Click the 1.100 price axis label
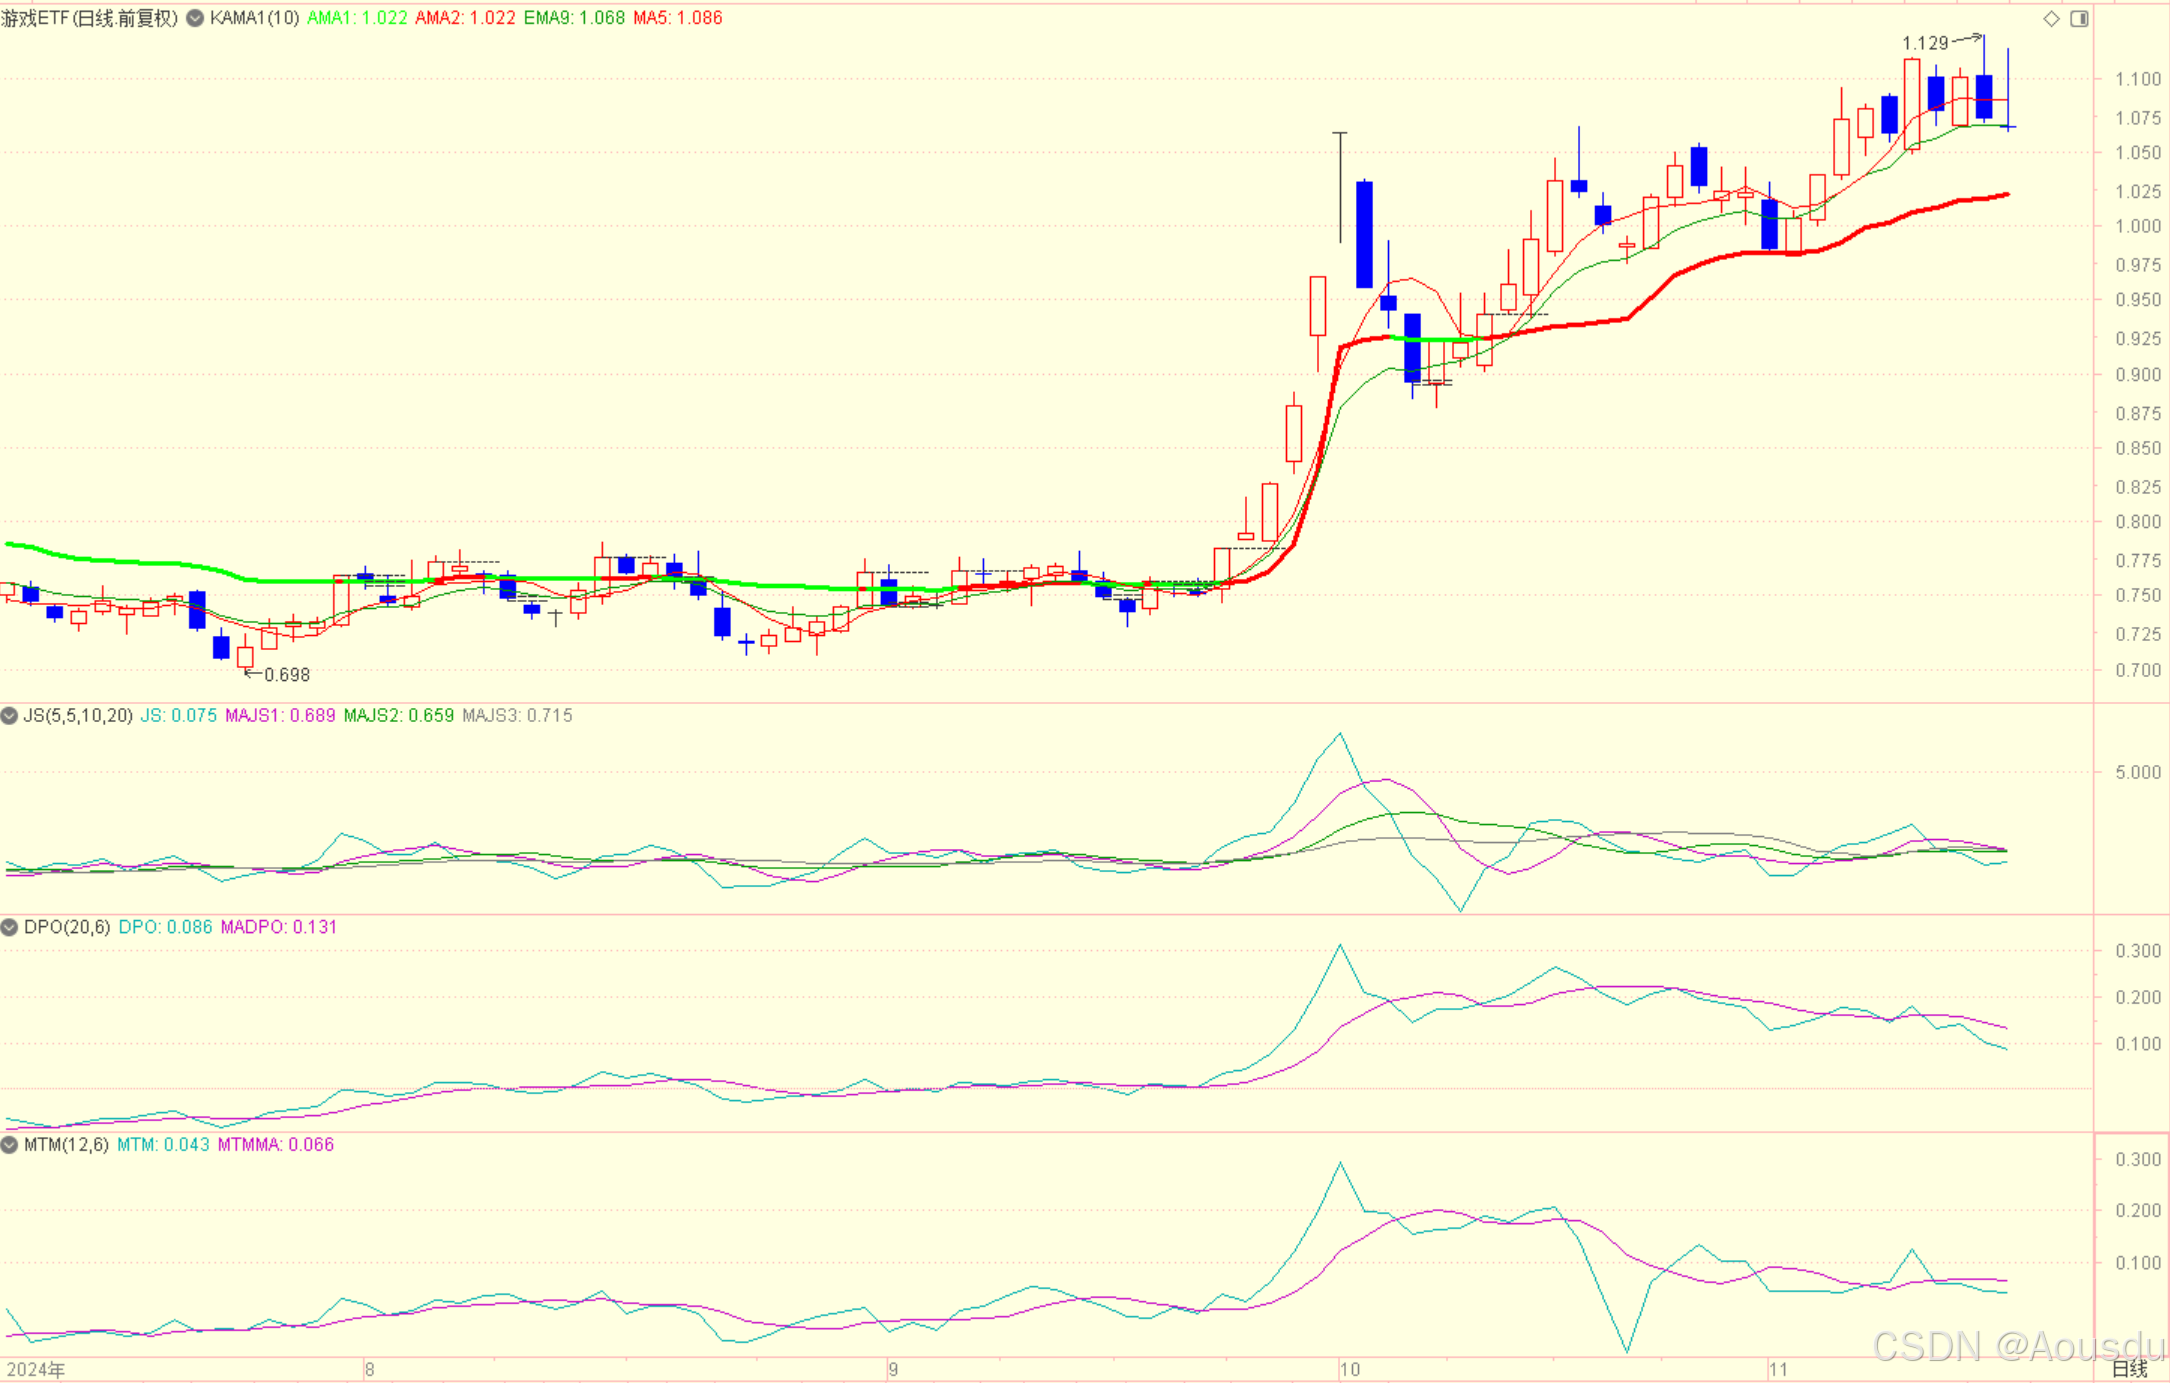2170x1383 pixels. [x=2138, y=79]
